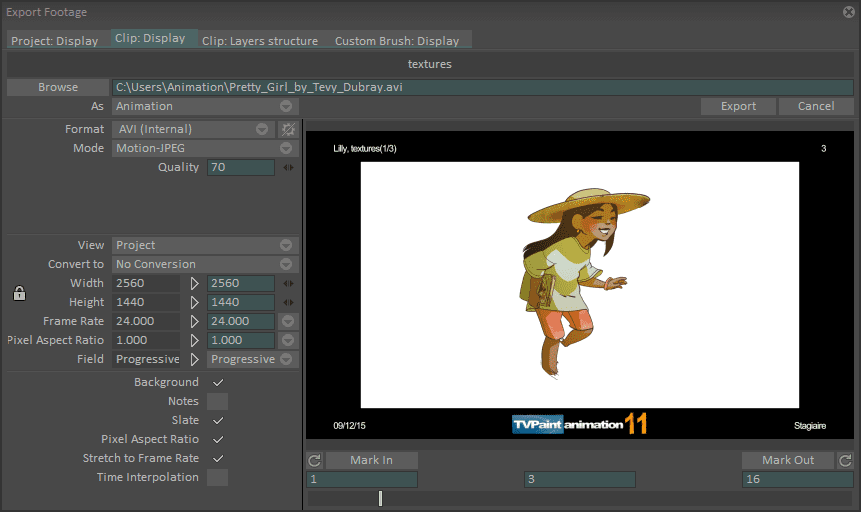The height and width of the screenshot is (512, 861).
Task: Reset the Mark Out value icon
Action: click(x=846, y=460)
